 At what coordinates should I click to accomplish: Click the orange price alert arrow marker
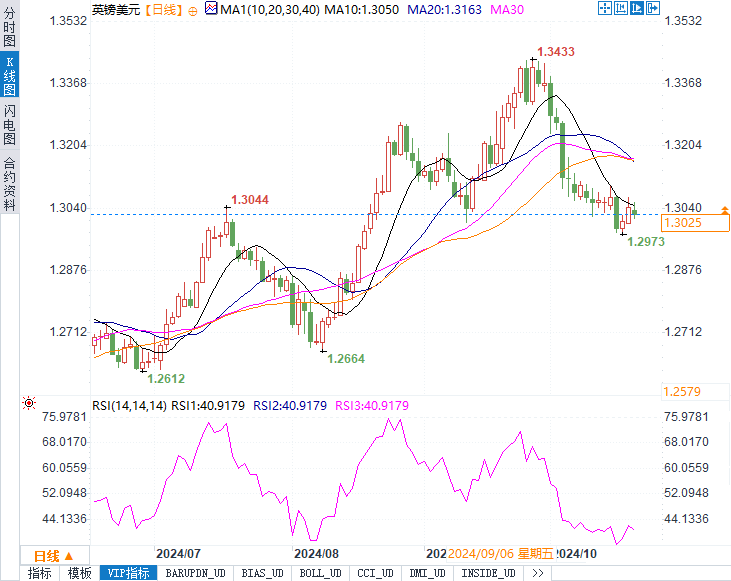coord(724,210)
